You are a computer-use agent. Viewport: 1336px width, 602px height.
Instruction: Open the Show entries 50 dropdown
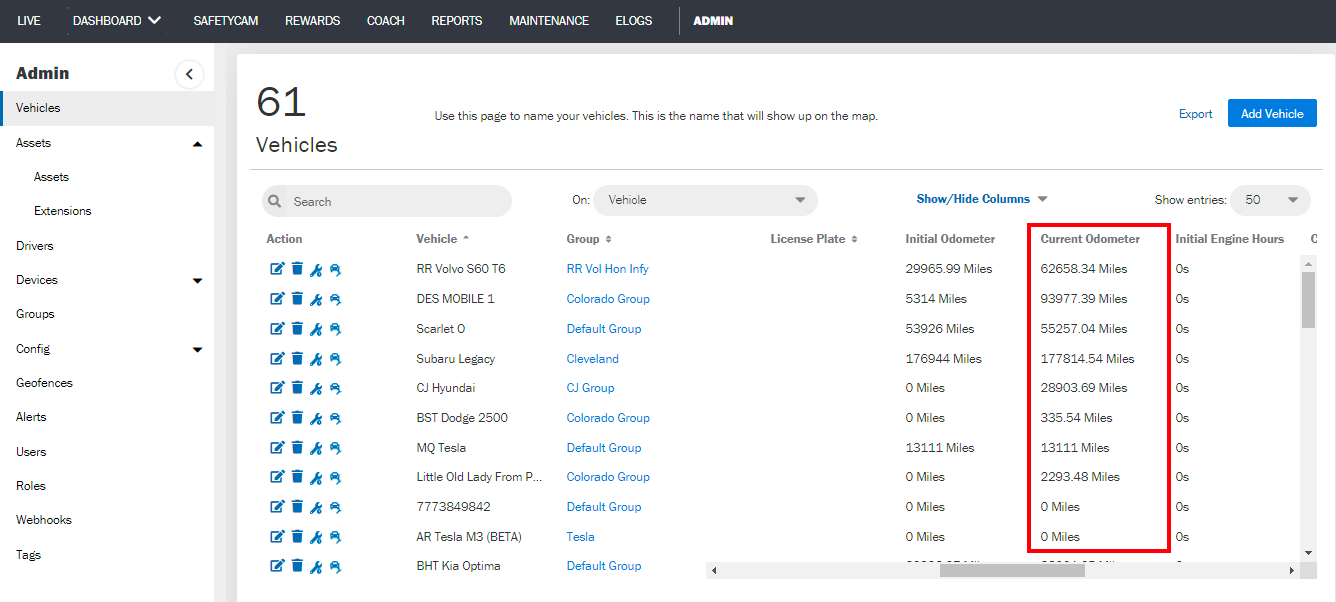coord(1270,200)
